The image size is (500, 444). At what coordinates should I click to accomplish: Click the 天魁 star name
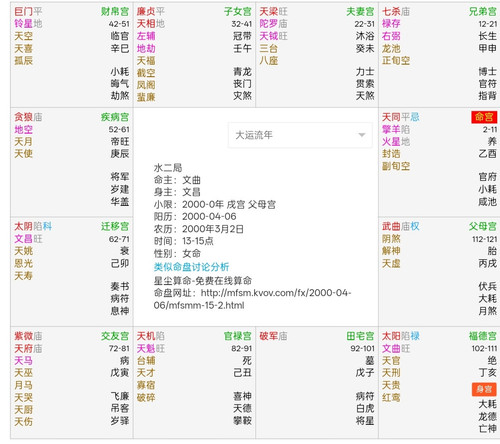click(146, 349)
